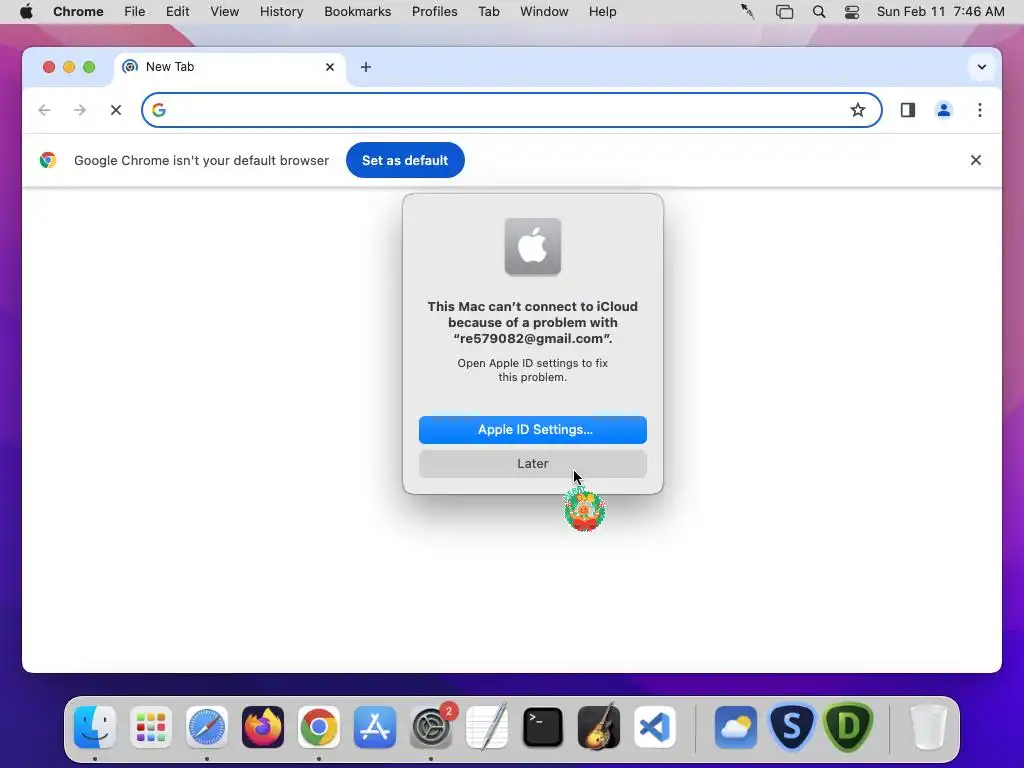
Task: Open the blue S shield app in Dock
Action: tap(792, 727)
